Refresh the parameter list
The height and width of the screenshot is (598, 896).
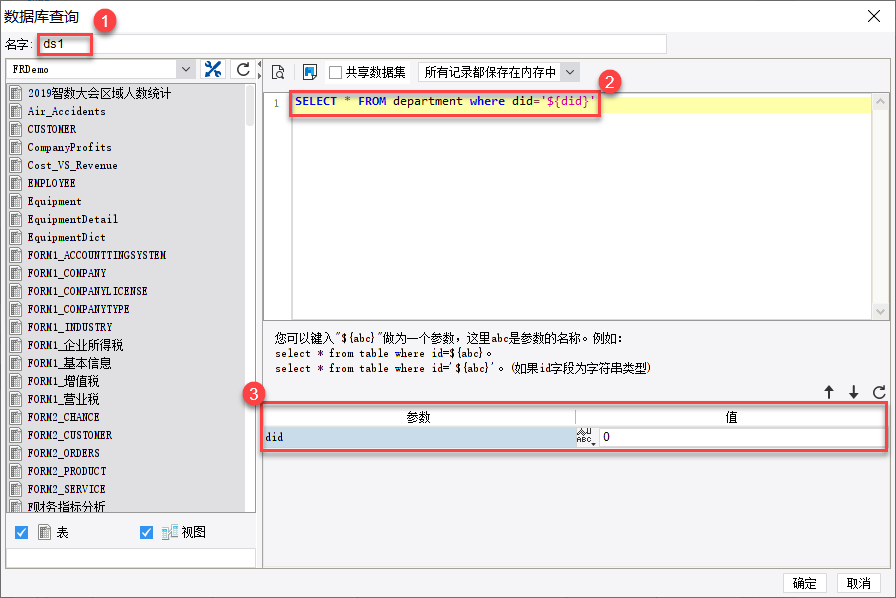coord(879,392)
